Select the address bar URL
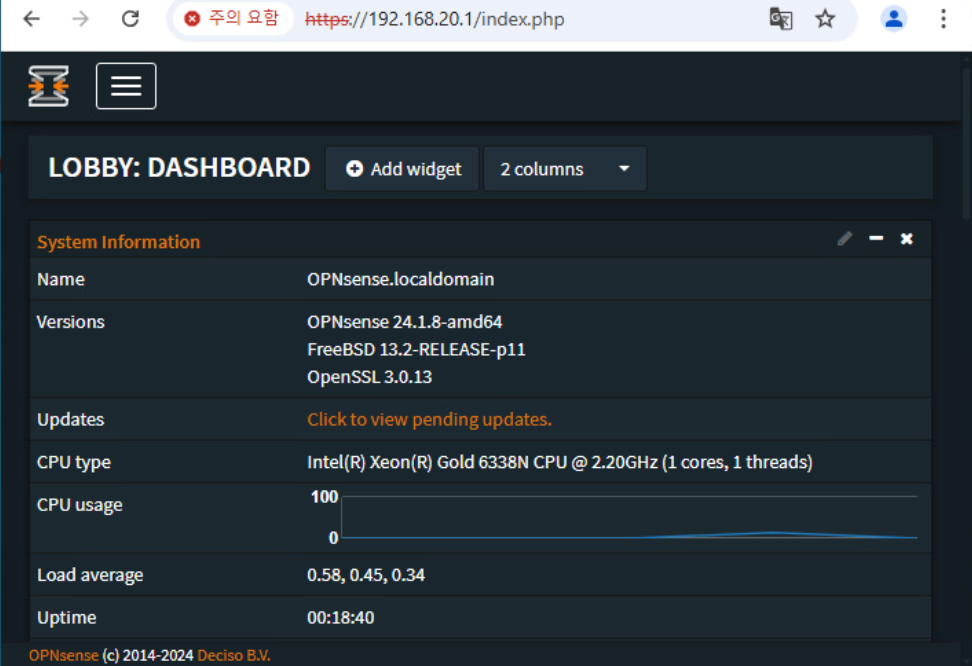The image size is (972, 666). click(435, 19)
